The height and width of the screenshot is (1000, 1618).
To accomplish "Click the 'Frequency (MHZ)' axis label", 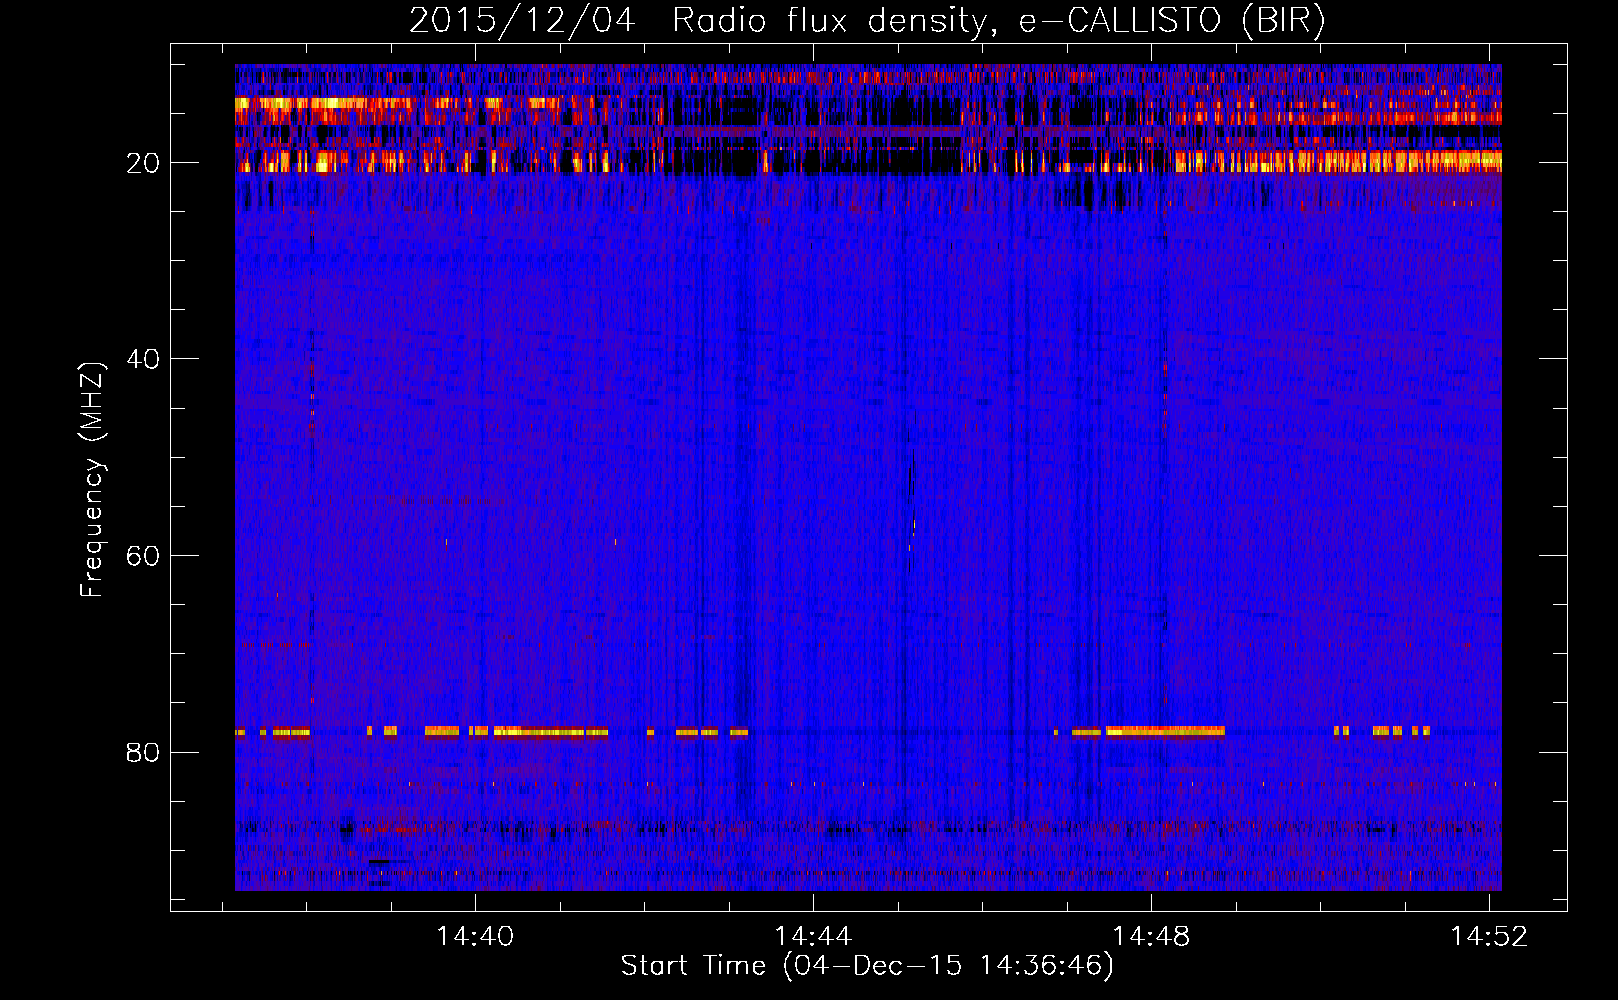I will [92, 480].
